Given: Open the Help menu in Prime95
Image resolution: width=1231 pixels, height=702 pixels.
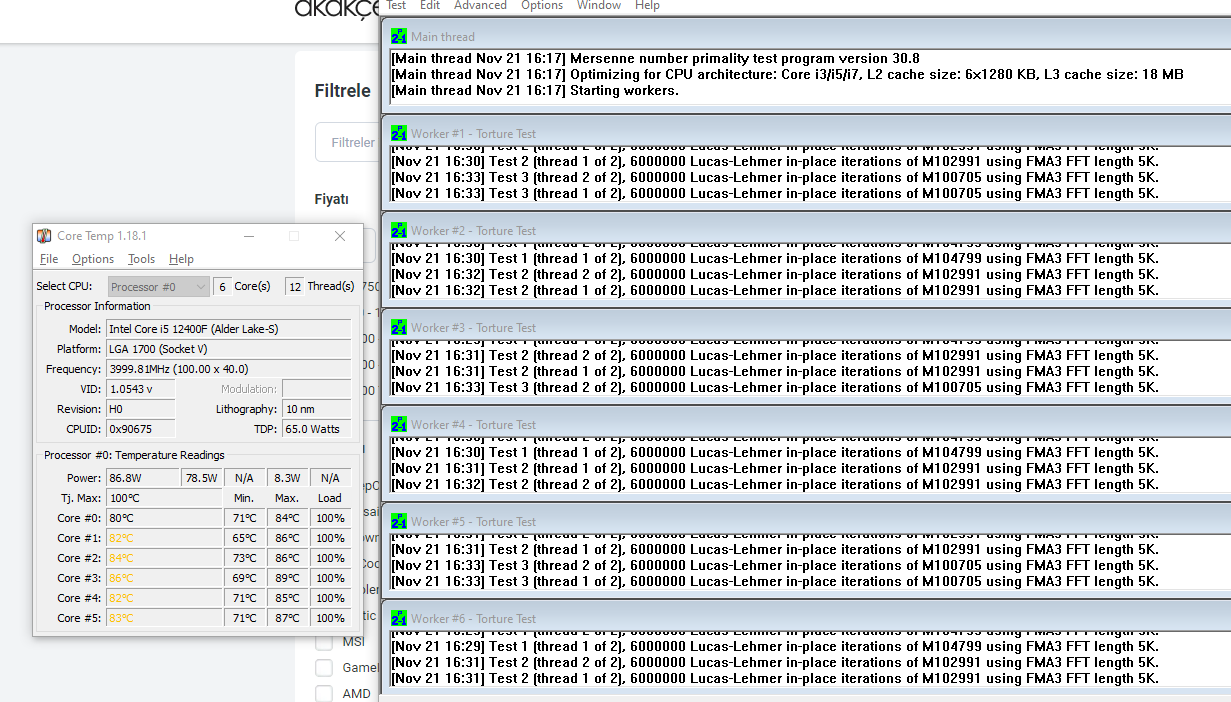Looking at the screenshot, I should (647, 5).
